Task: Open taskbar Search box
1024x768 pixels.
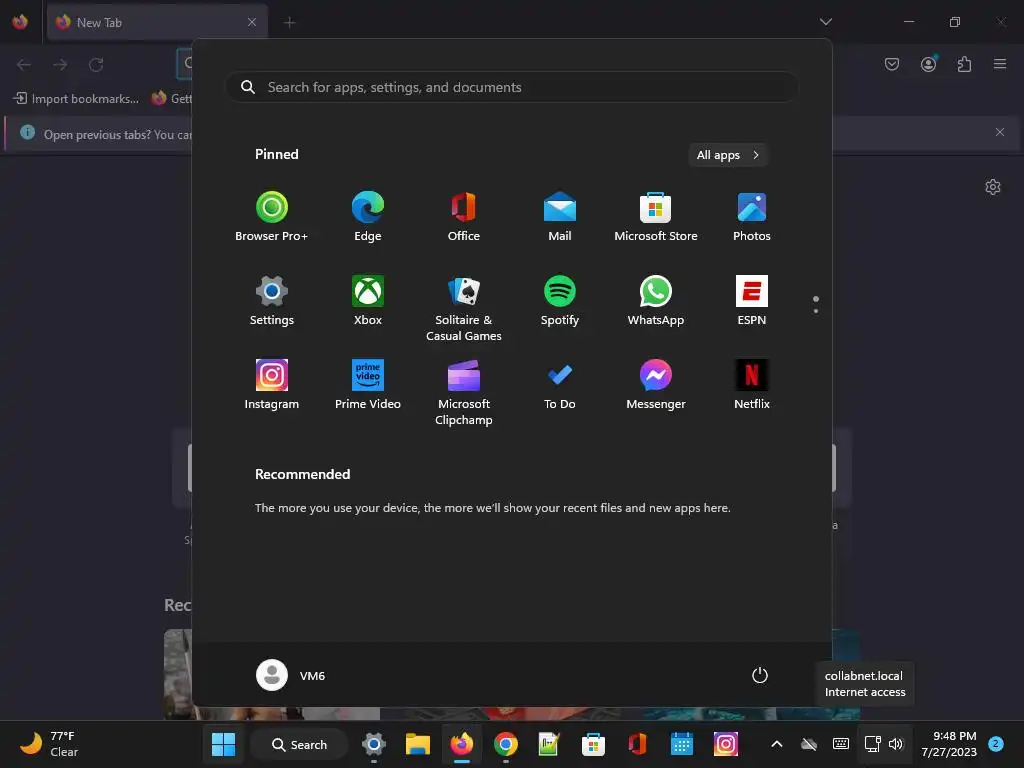Action: (x=299, y=744)
